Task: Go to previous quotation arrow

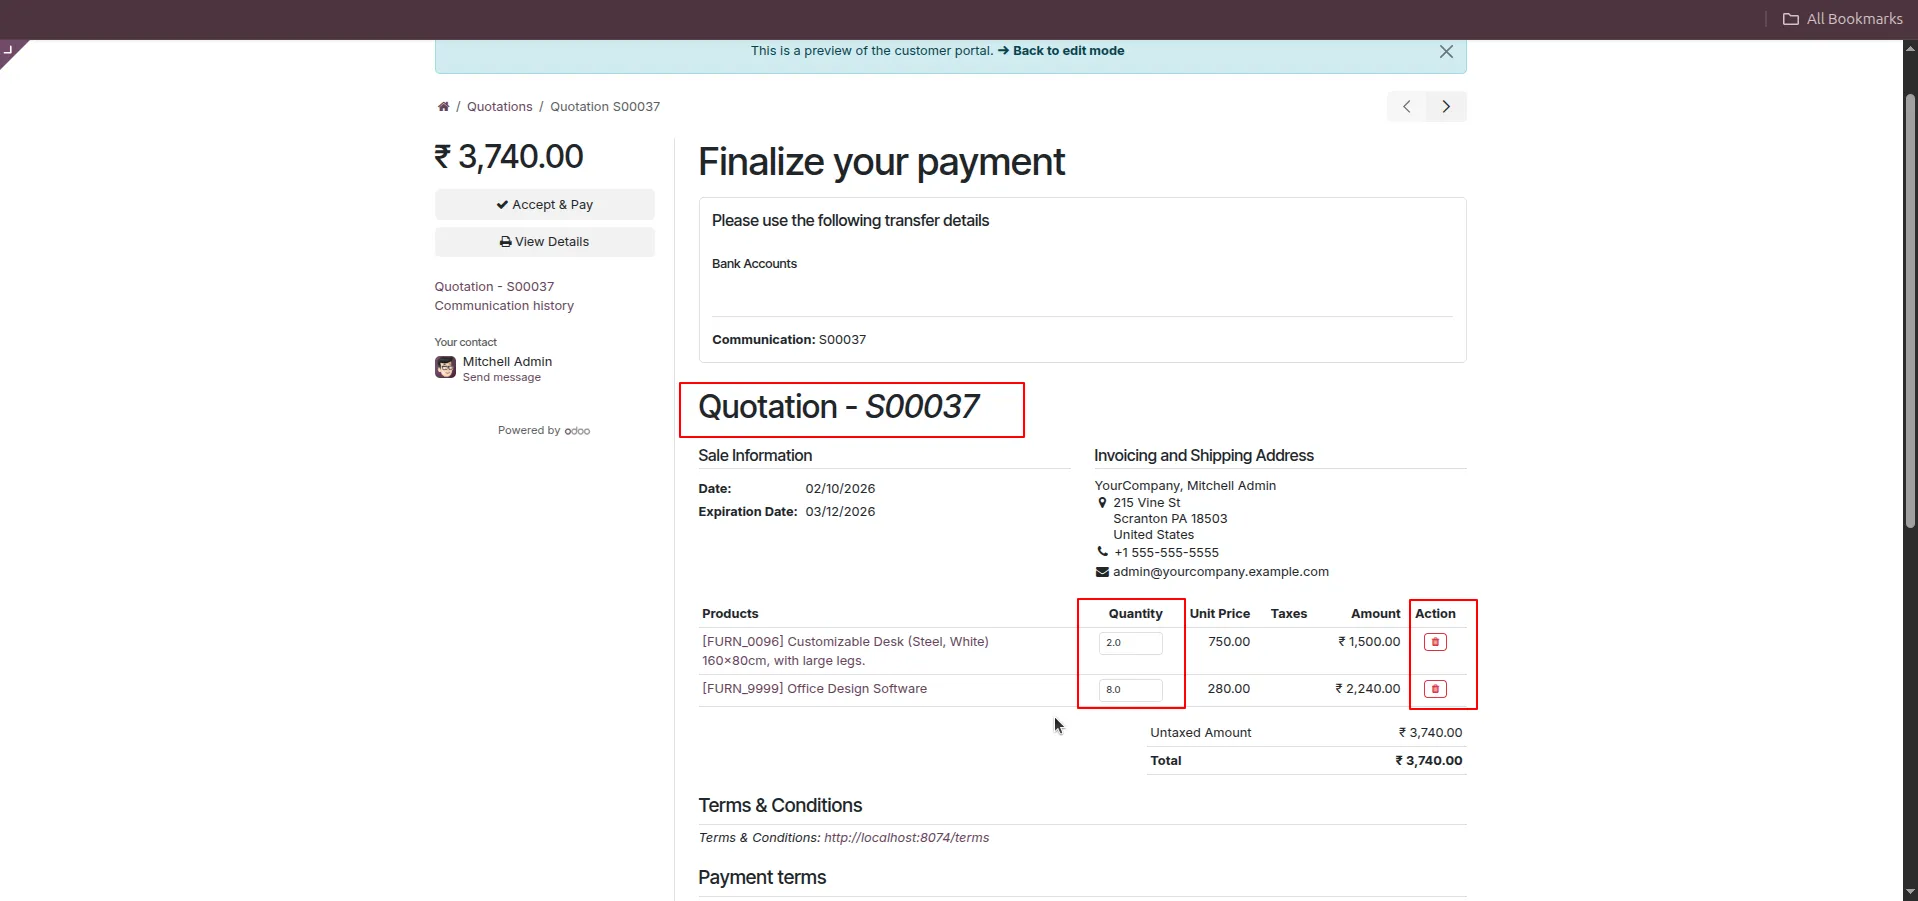Action: click(x=1407, y=107)
